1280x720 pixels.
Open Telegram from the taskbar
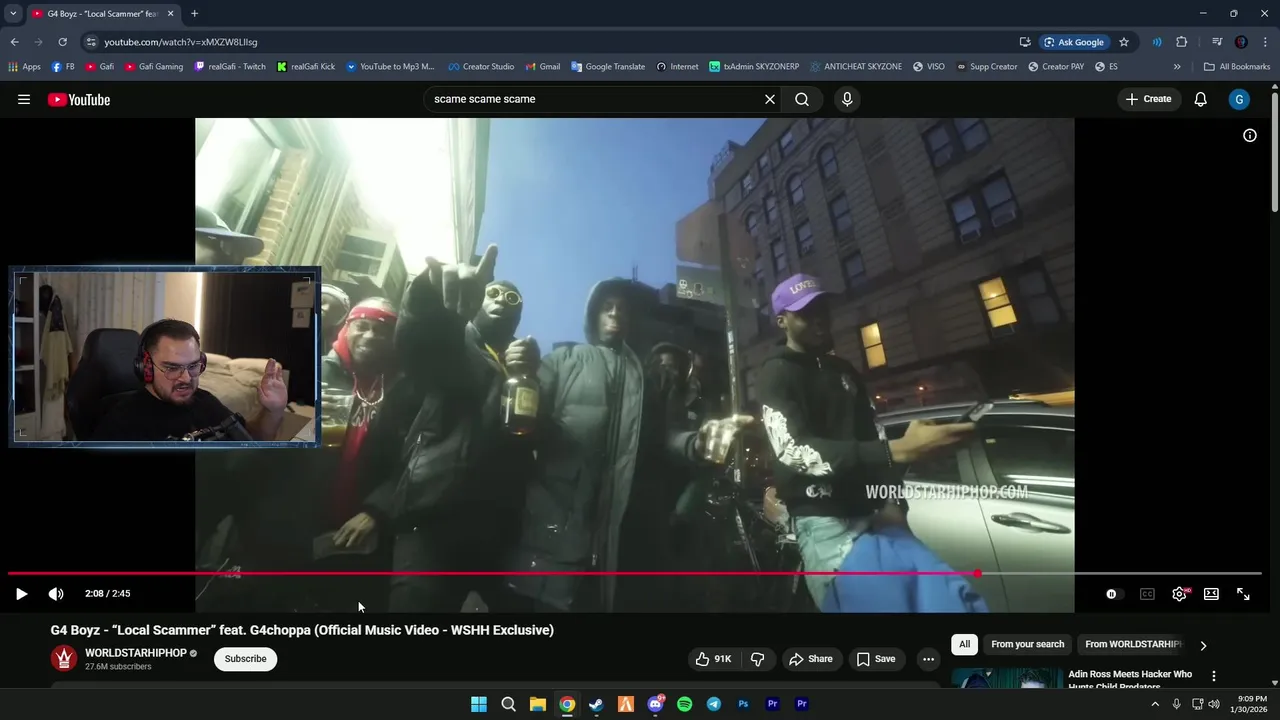[713, 704]
